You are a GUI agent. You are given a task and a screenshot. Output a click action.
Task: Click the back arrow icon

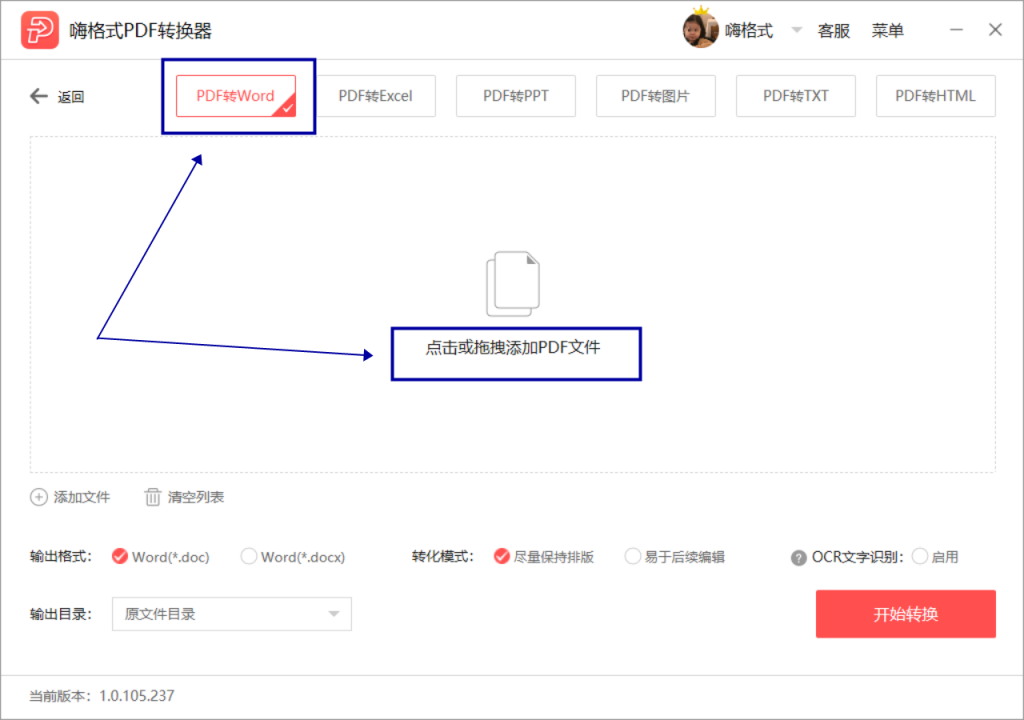tap(39, 97)
